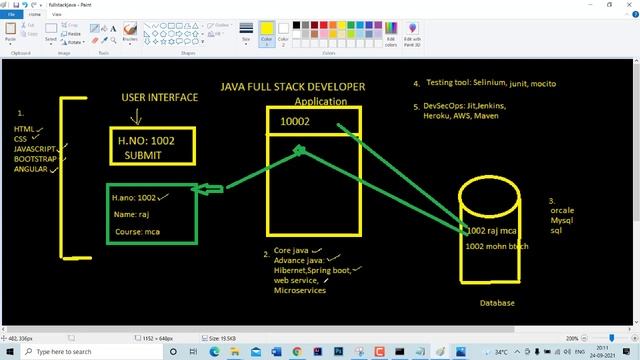Viewport: 640px width, 360px height.
Task: Click the Select rectangle icon
Action: 51,28
